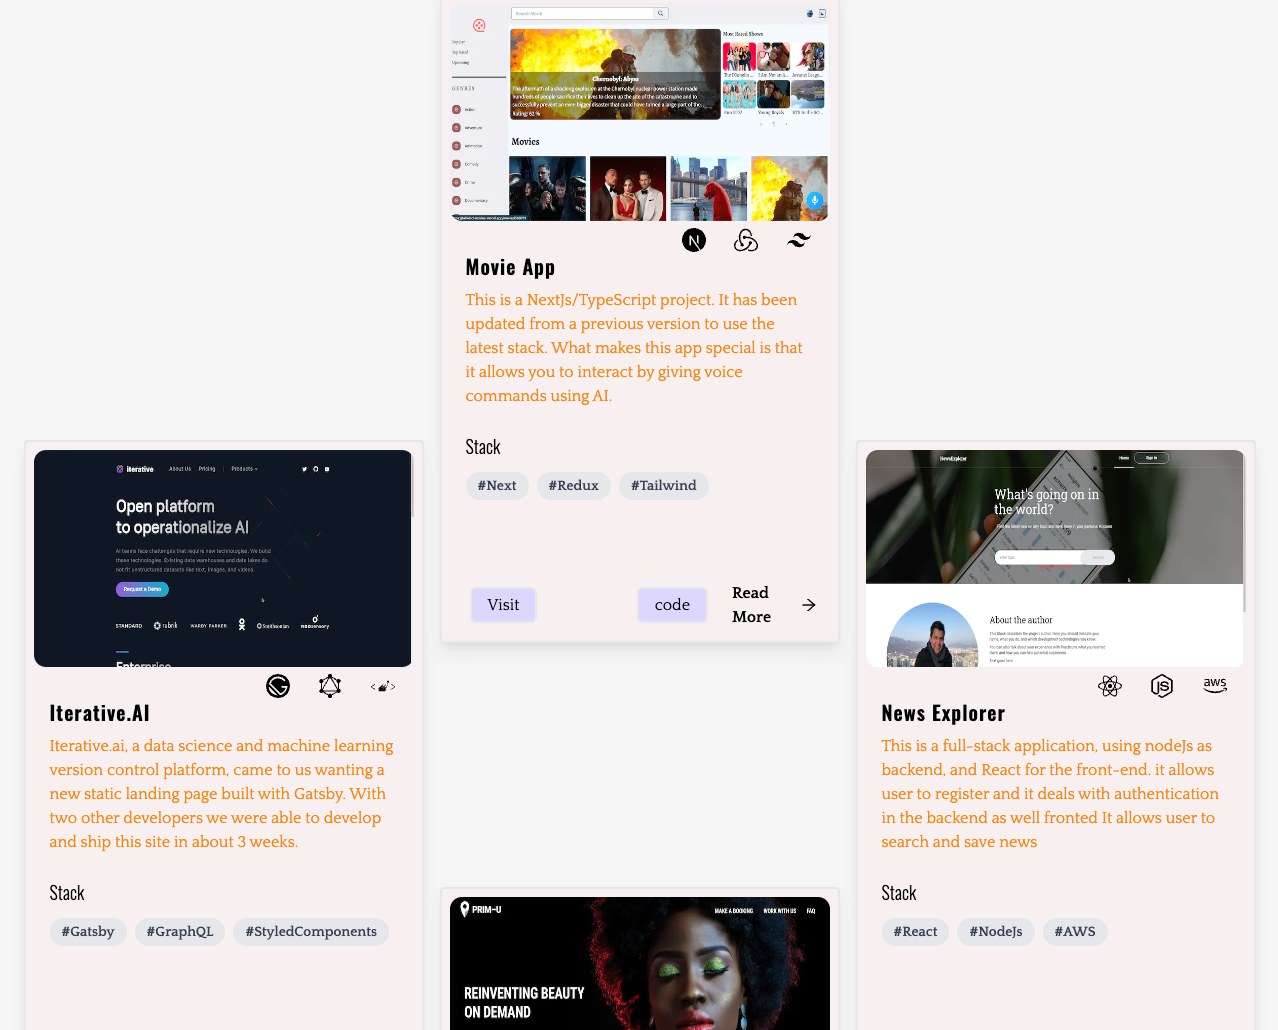1278x1030 pixels.
Task: Open the News Explorer screenshot thumbnail
Action: coord(1055,558)
